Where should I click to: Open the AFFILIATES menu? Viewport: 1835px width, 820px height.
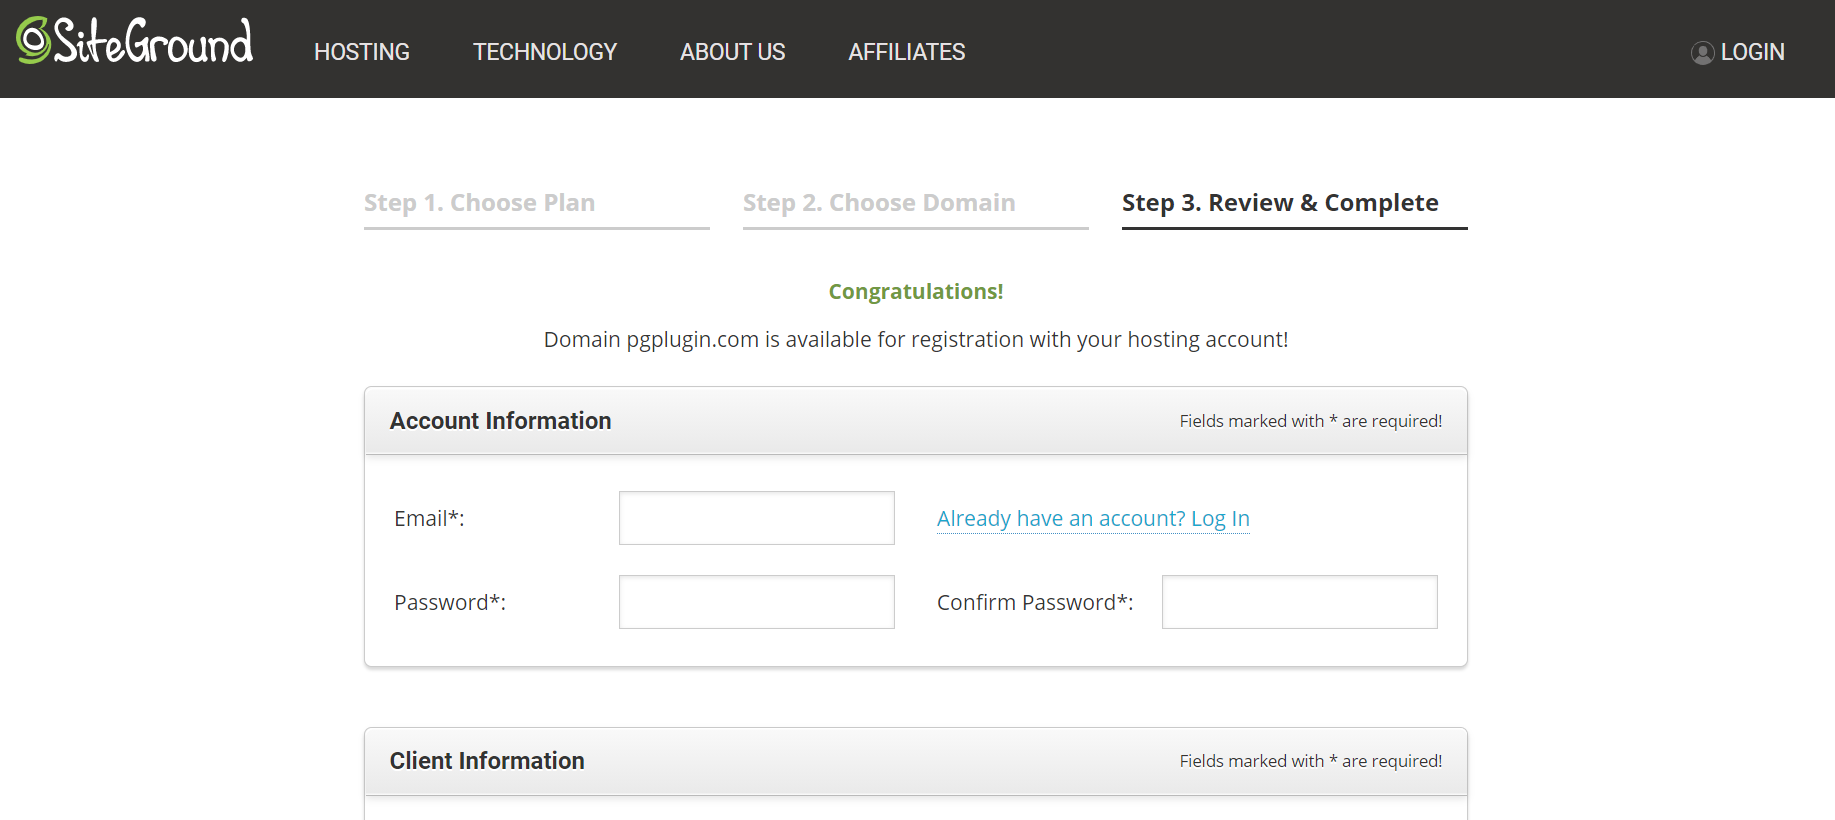pos(907,52)
